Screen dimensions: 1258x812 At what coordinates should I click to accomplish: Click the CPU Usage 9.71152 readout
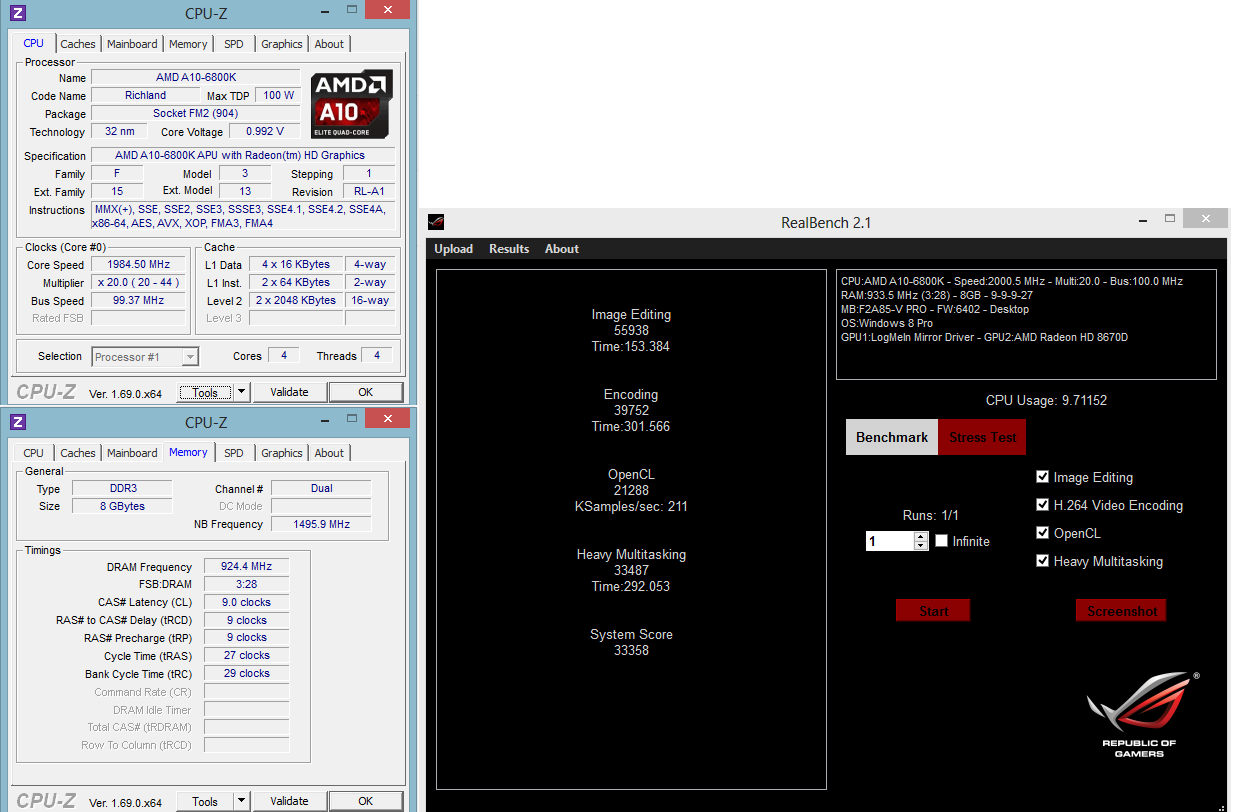[1046, 400]
